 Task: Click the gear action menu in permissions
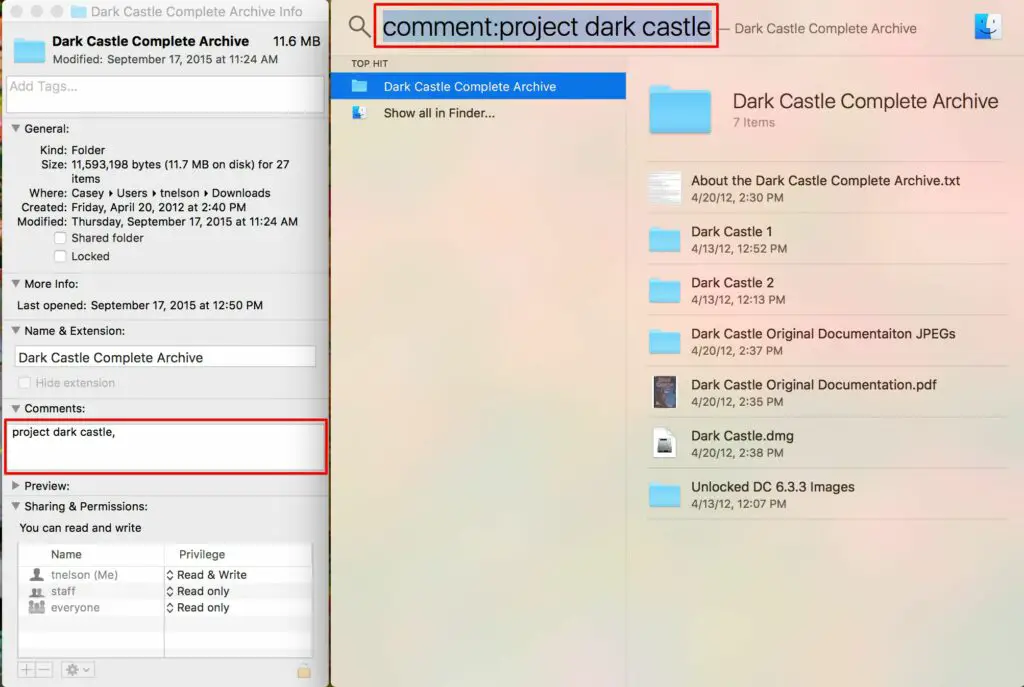77,669
